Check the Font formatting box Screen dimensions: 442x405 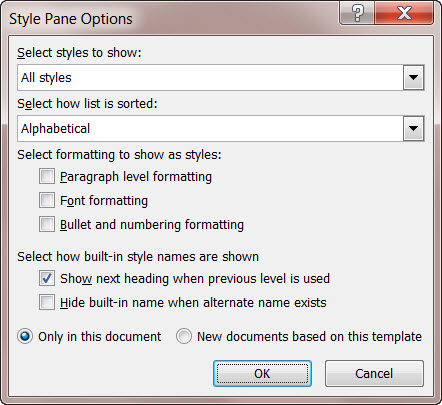coord(47,200)
